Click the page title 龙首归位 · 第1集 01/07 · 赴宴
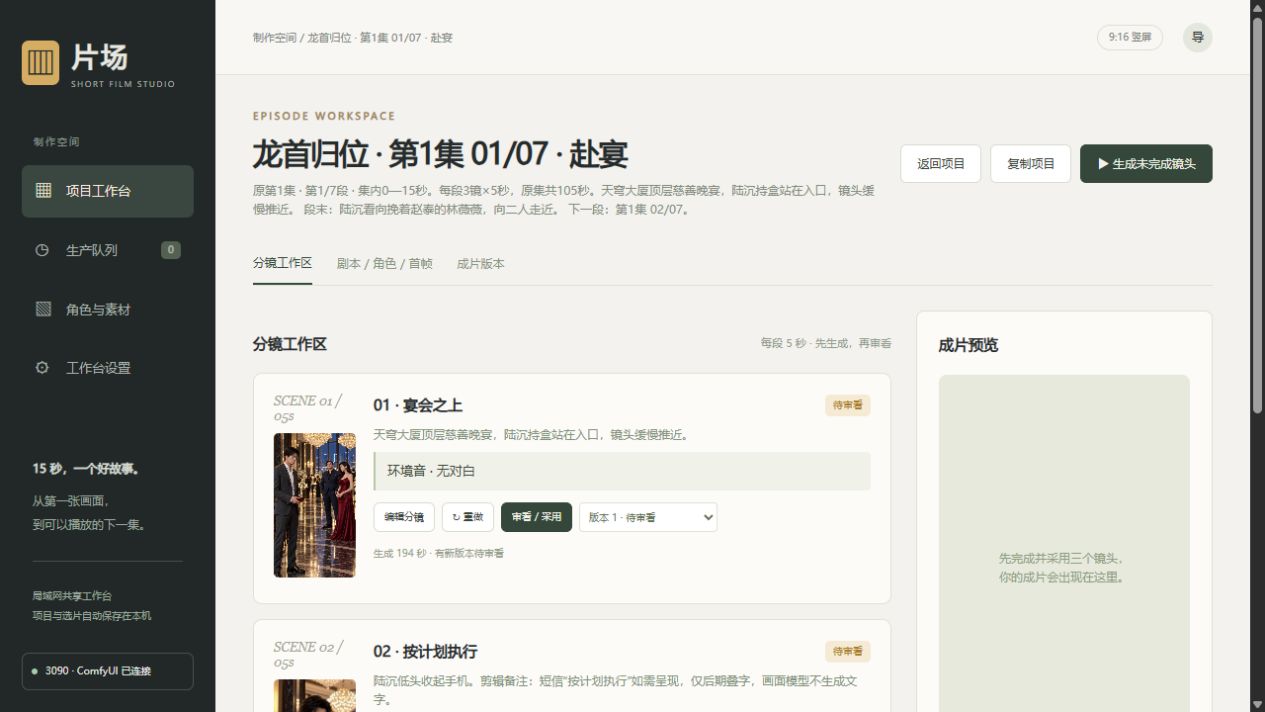Image resolution: width=1265 pixels, height=712 pixels. pyautogui.click(x=441, y=155)
